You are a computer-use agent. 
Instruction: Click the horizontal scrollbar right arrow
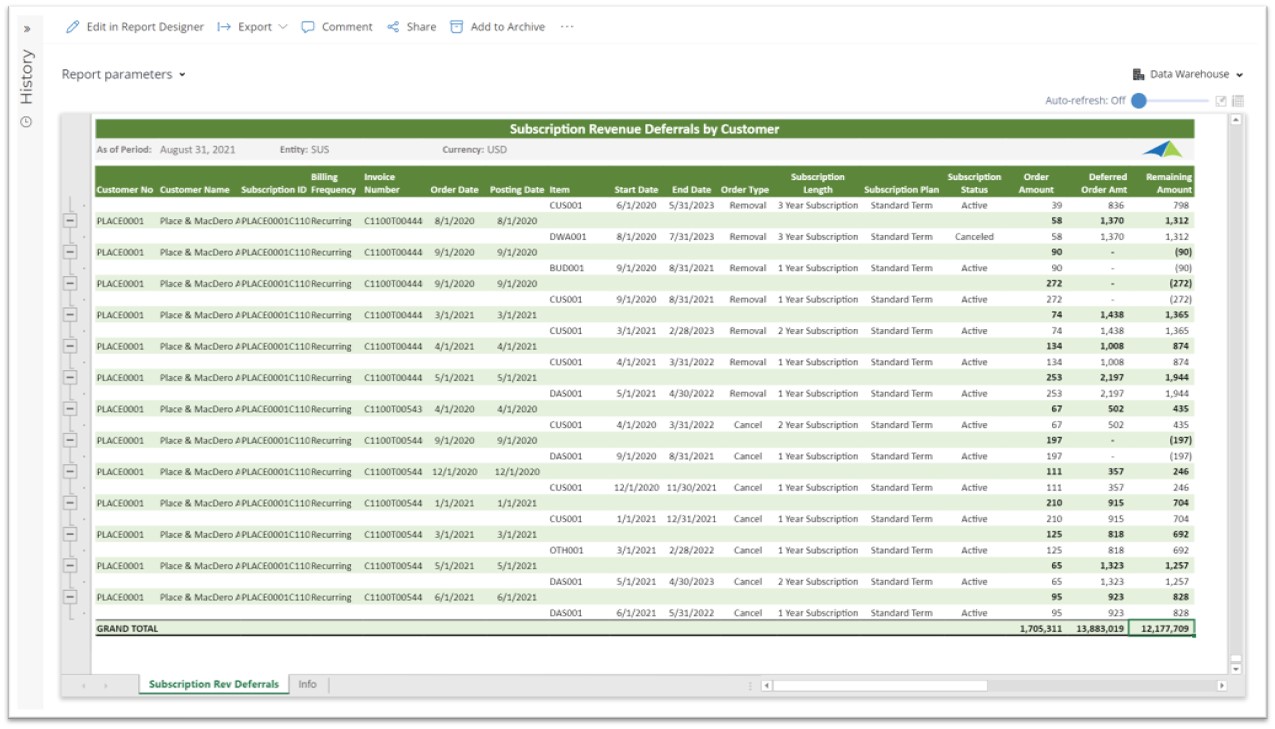1221,686
